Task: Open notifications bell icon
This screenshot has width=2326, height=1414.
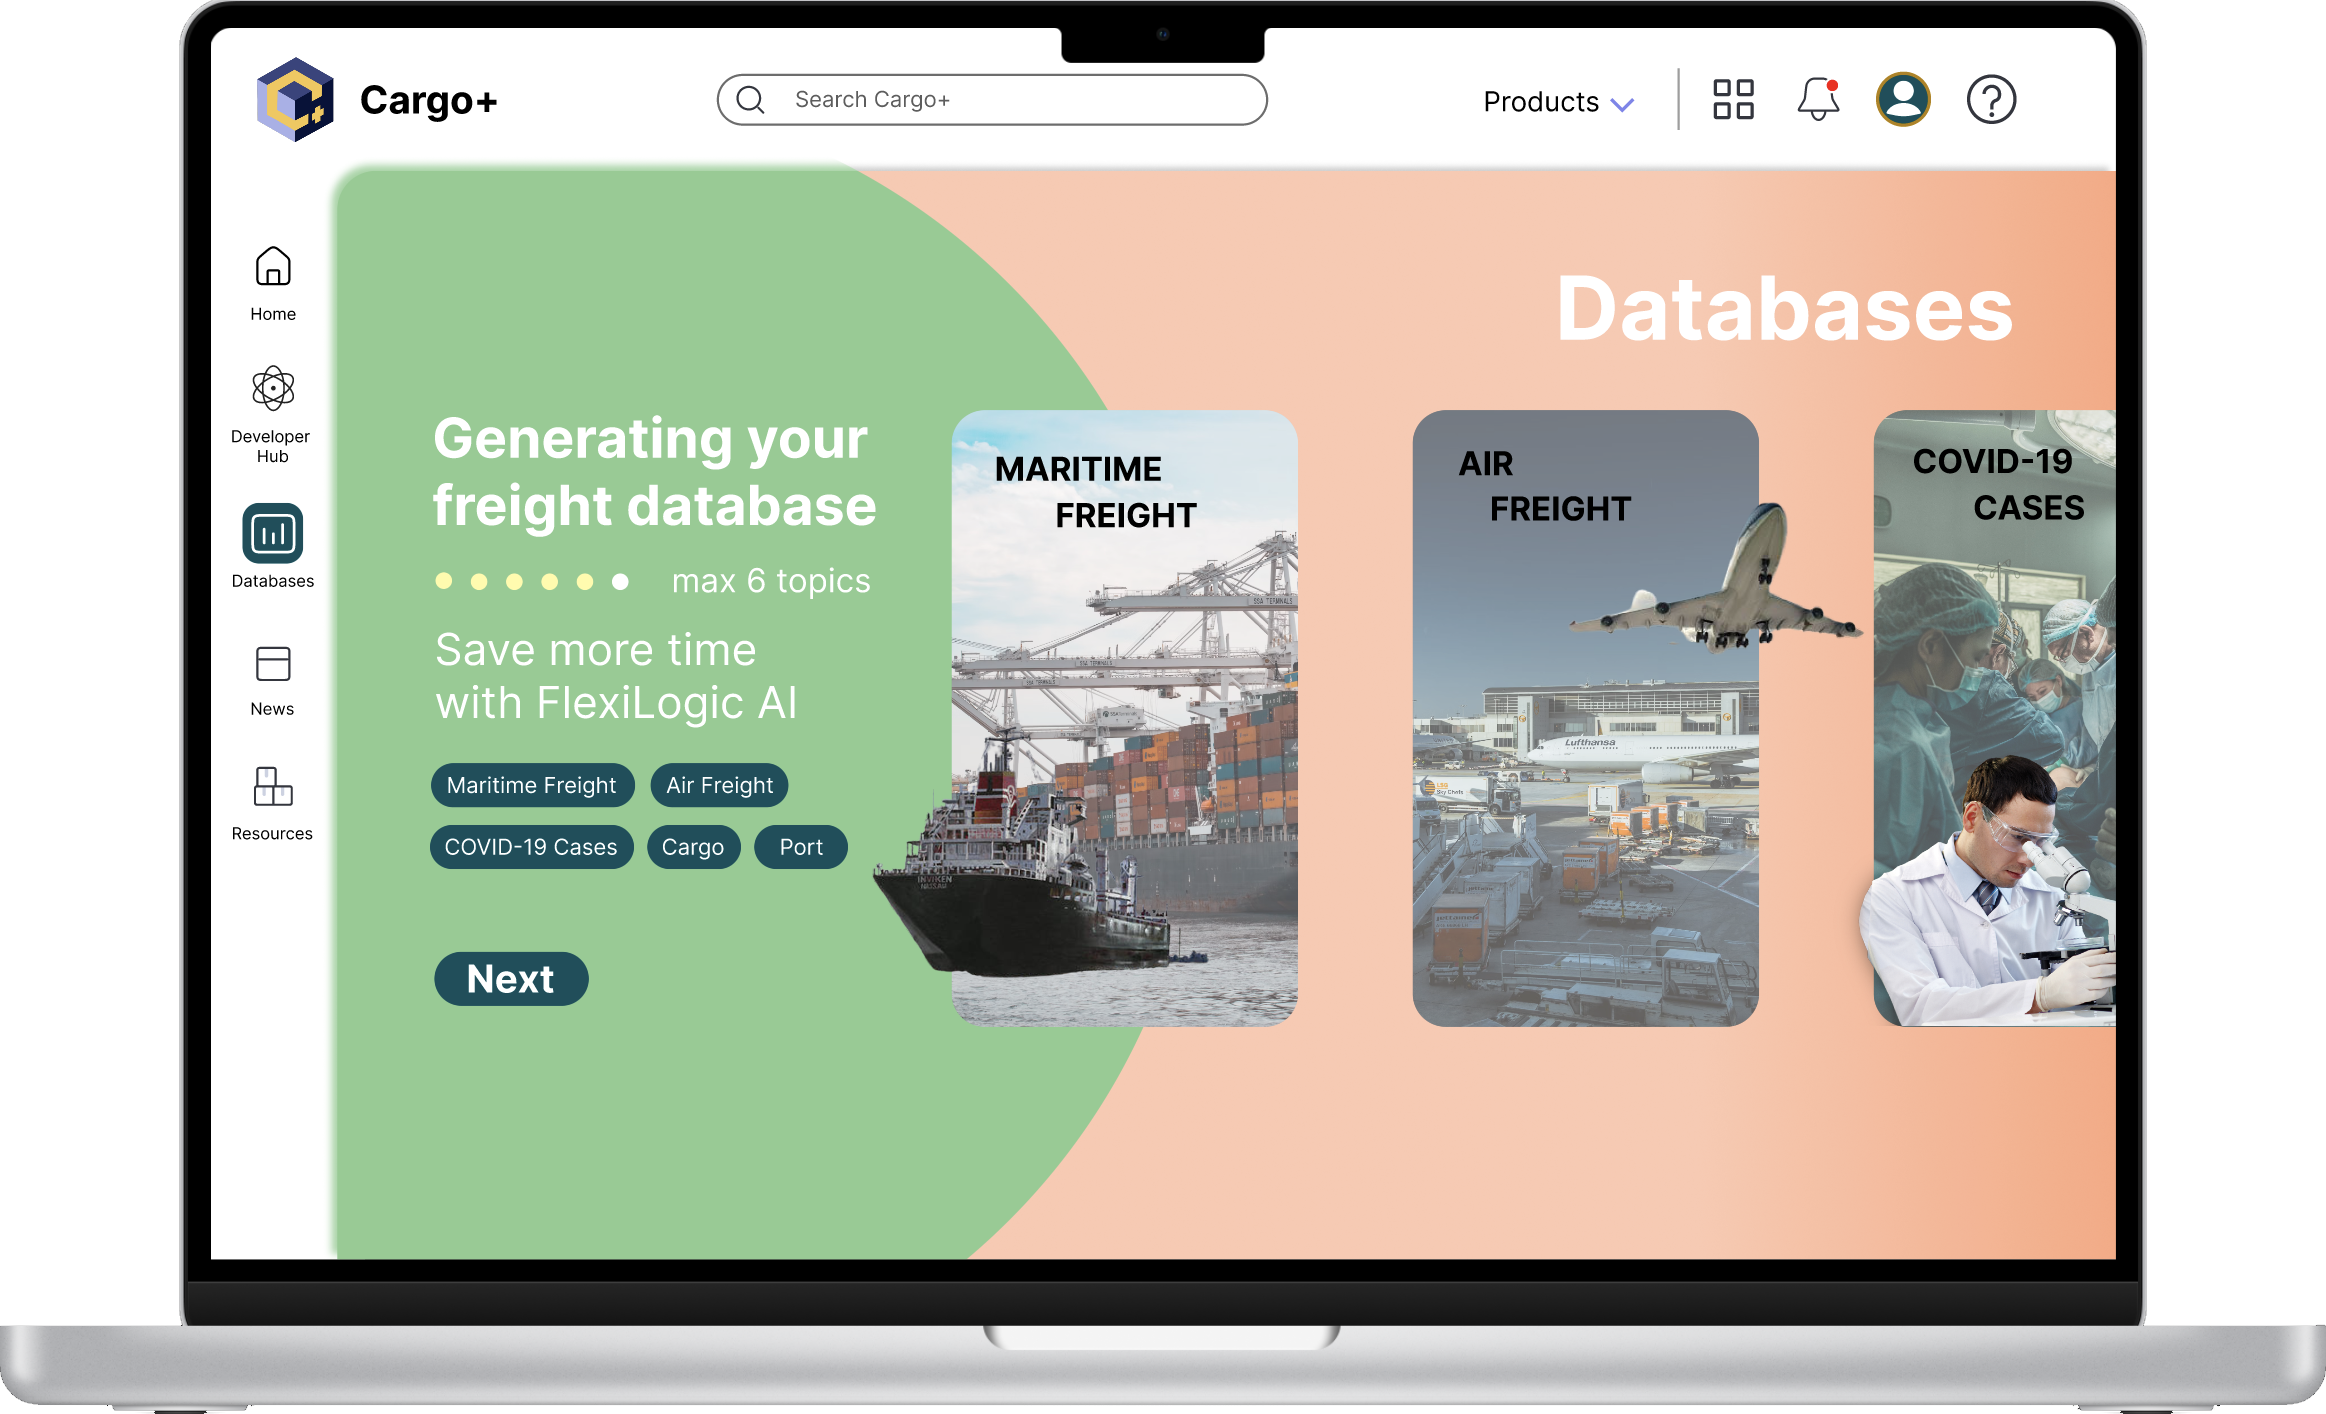Action: pyautogui.click(x=1818, y=100)
